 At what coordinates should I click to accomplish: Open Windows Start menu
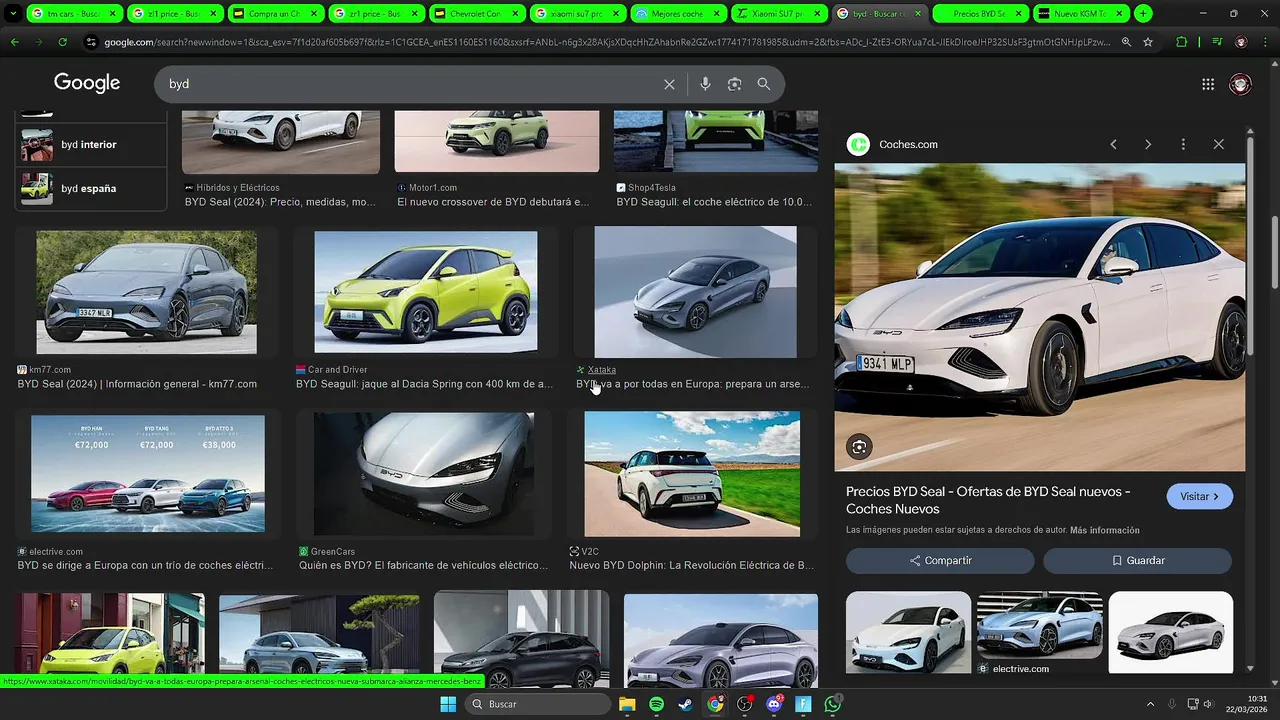coord(447,704)
